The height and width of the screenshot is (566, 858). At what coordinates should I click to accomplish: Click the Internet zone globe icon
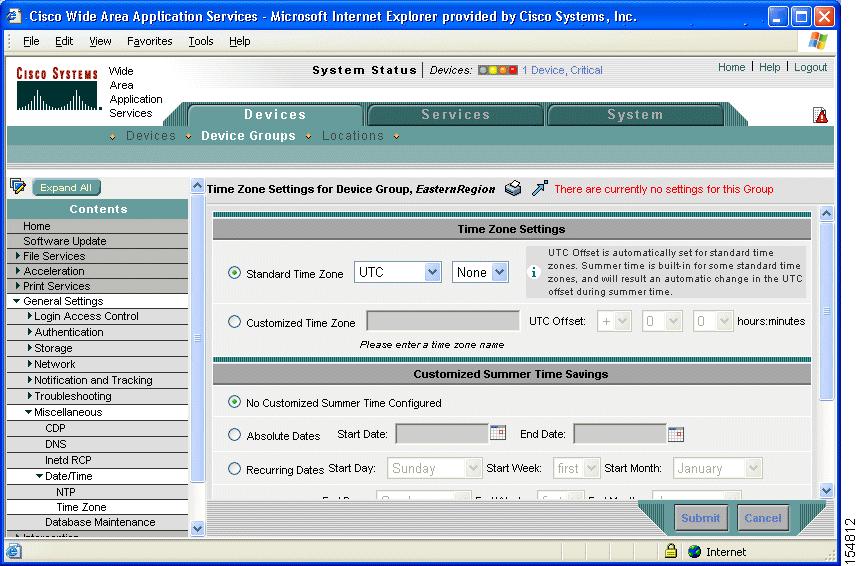pyautogui.click(x=694, y=551)
